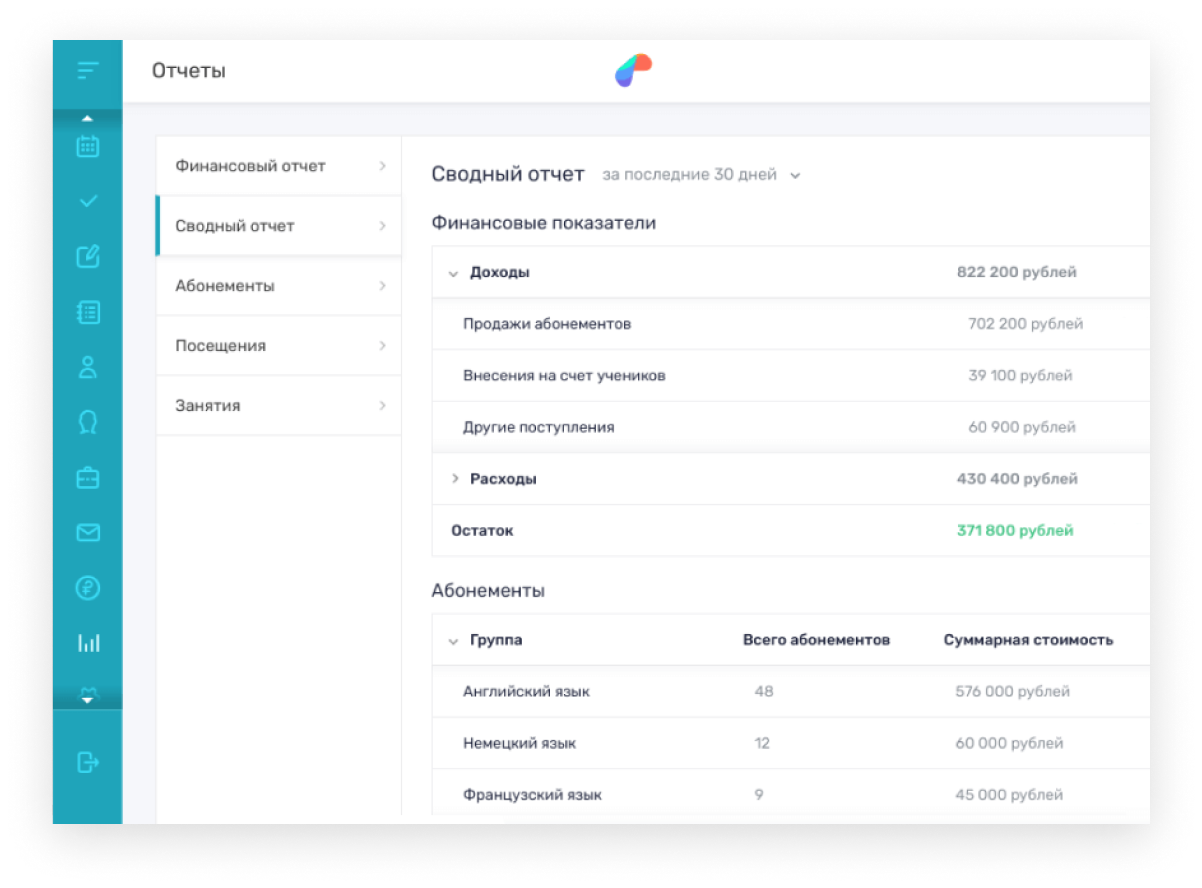Click the 371 800 рублей balance value
This screenshot has width=1202, height=888.
point(1015,531)
